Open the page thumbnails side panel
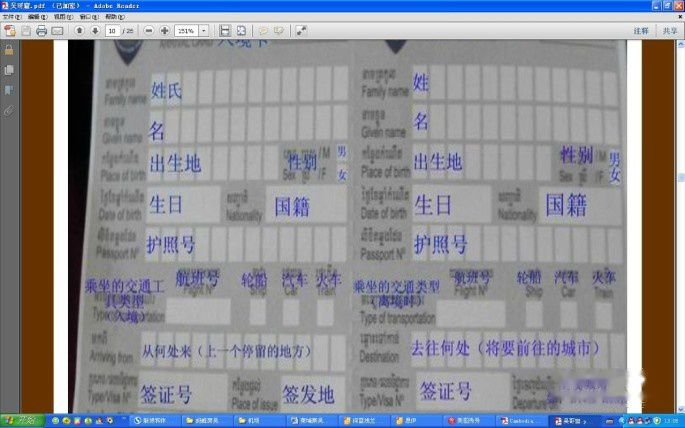This screenshot has width=685, height=428. point(9,70)
